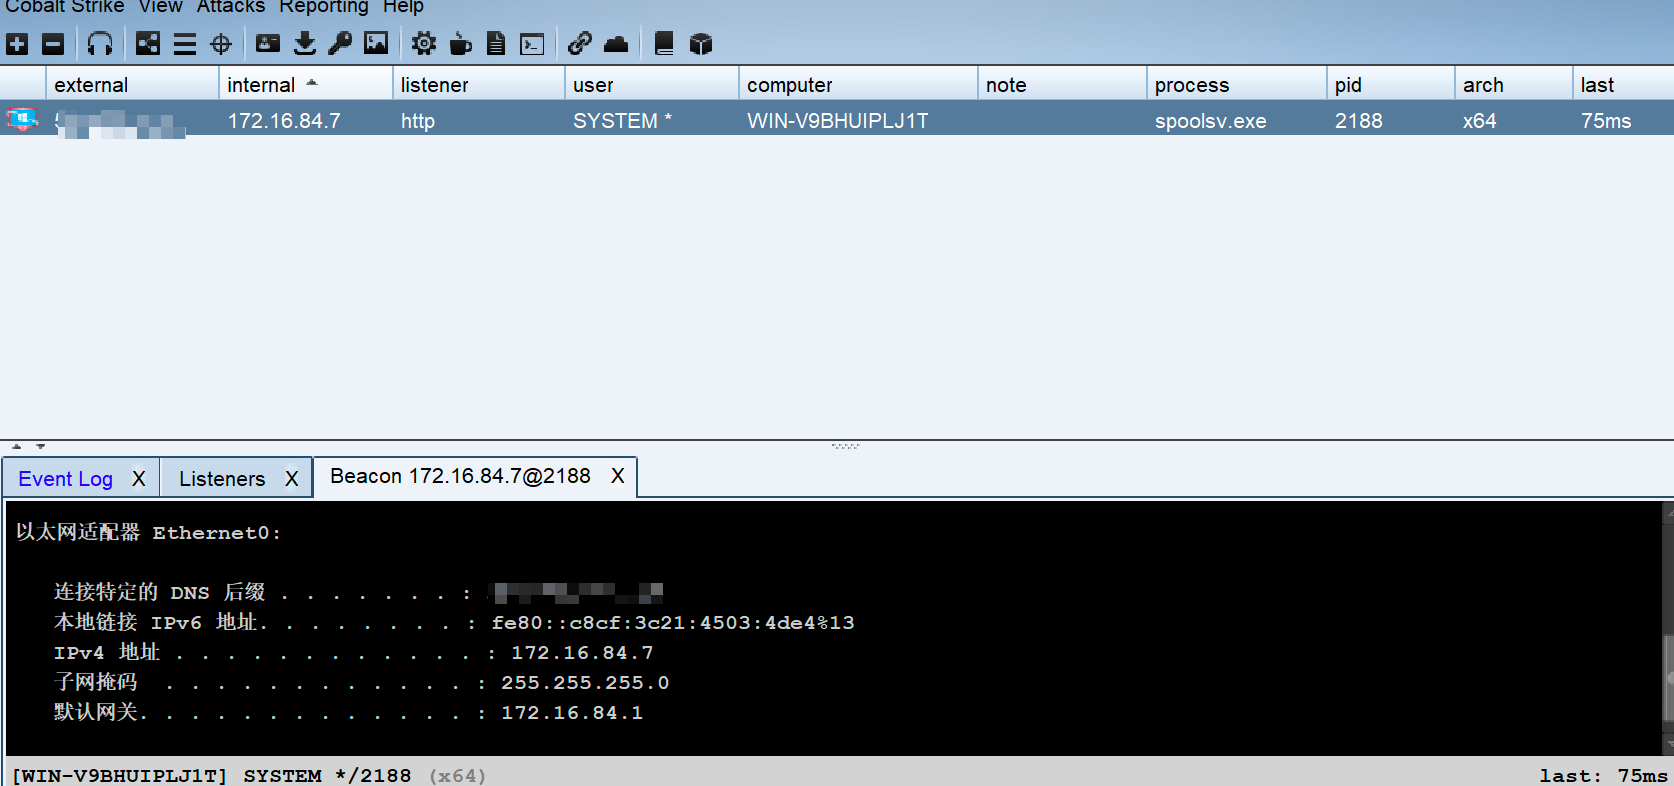The width and height of the screenshot is (1674, 786).
Task: Open the View menu
Action: 161,7
